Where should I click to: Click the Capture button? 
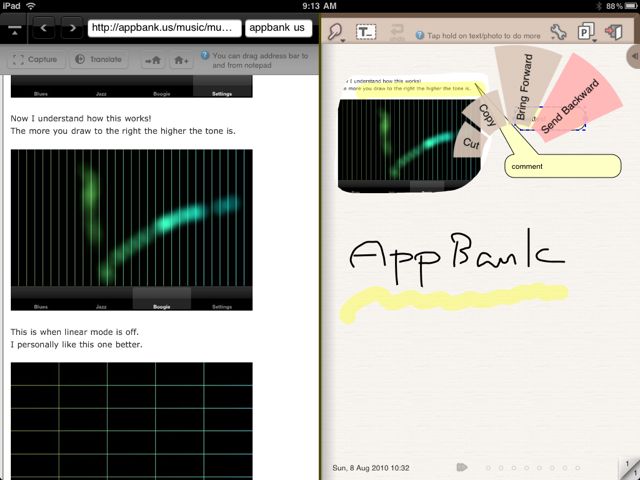(35, 60)
